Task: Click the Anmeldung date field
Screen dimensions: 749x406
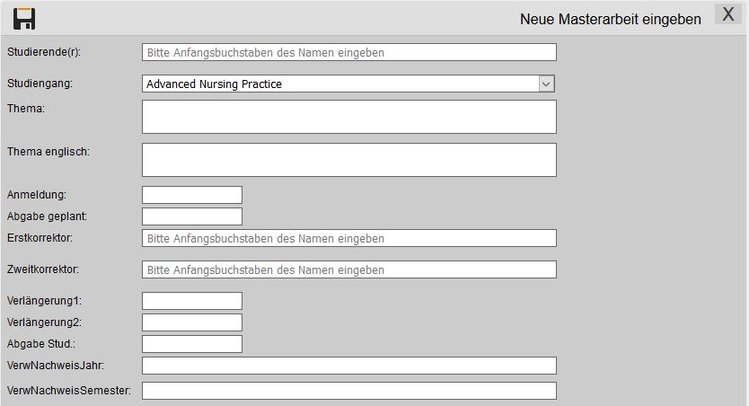Action: click(192, 195)
